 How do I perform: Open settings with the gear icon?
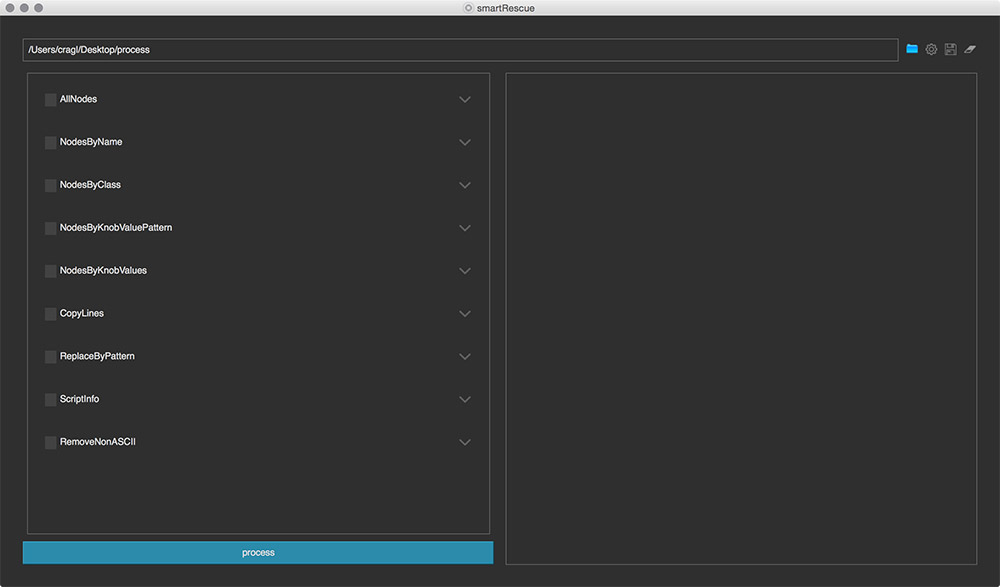(x=931, y=49)
